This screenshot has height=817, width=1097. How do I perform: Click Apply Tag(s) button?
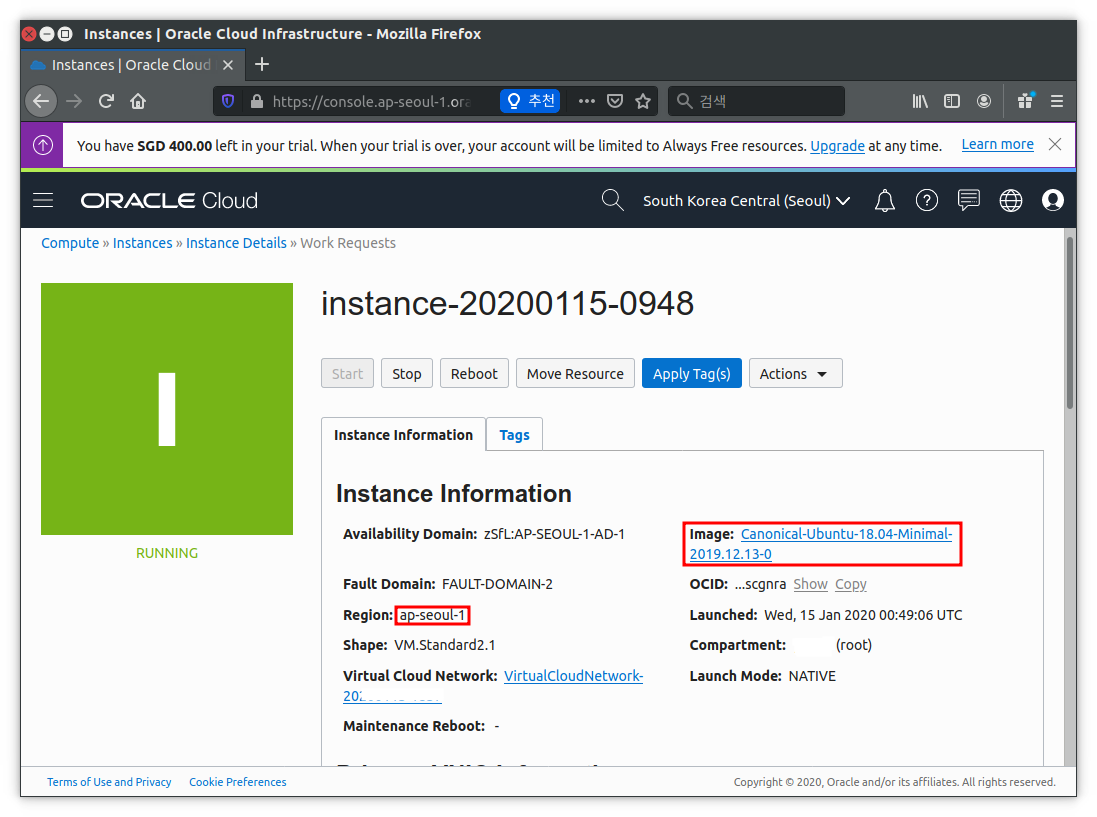[691, 374]
